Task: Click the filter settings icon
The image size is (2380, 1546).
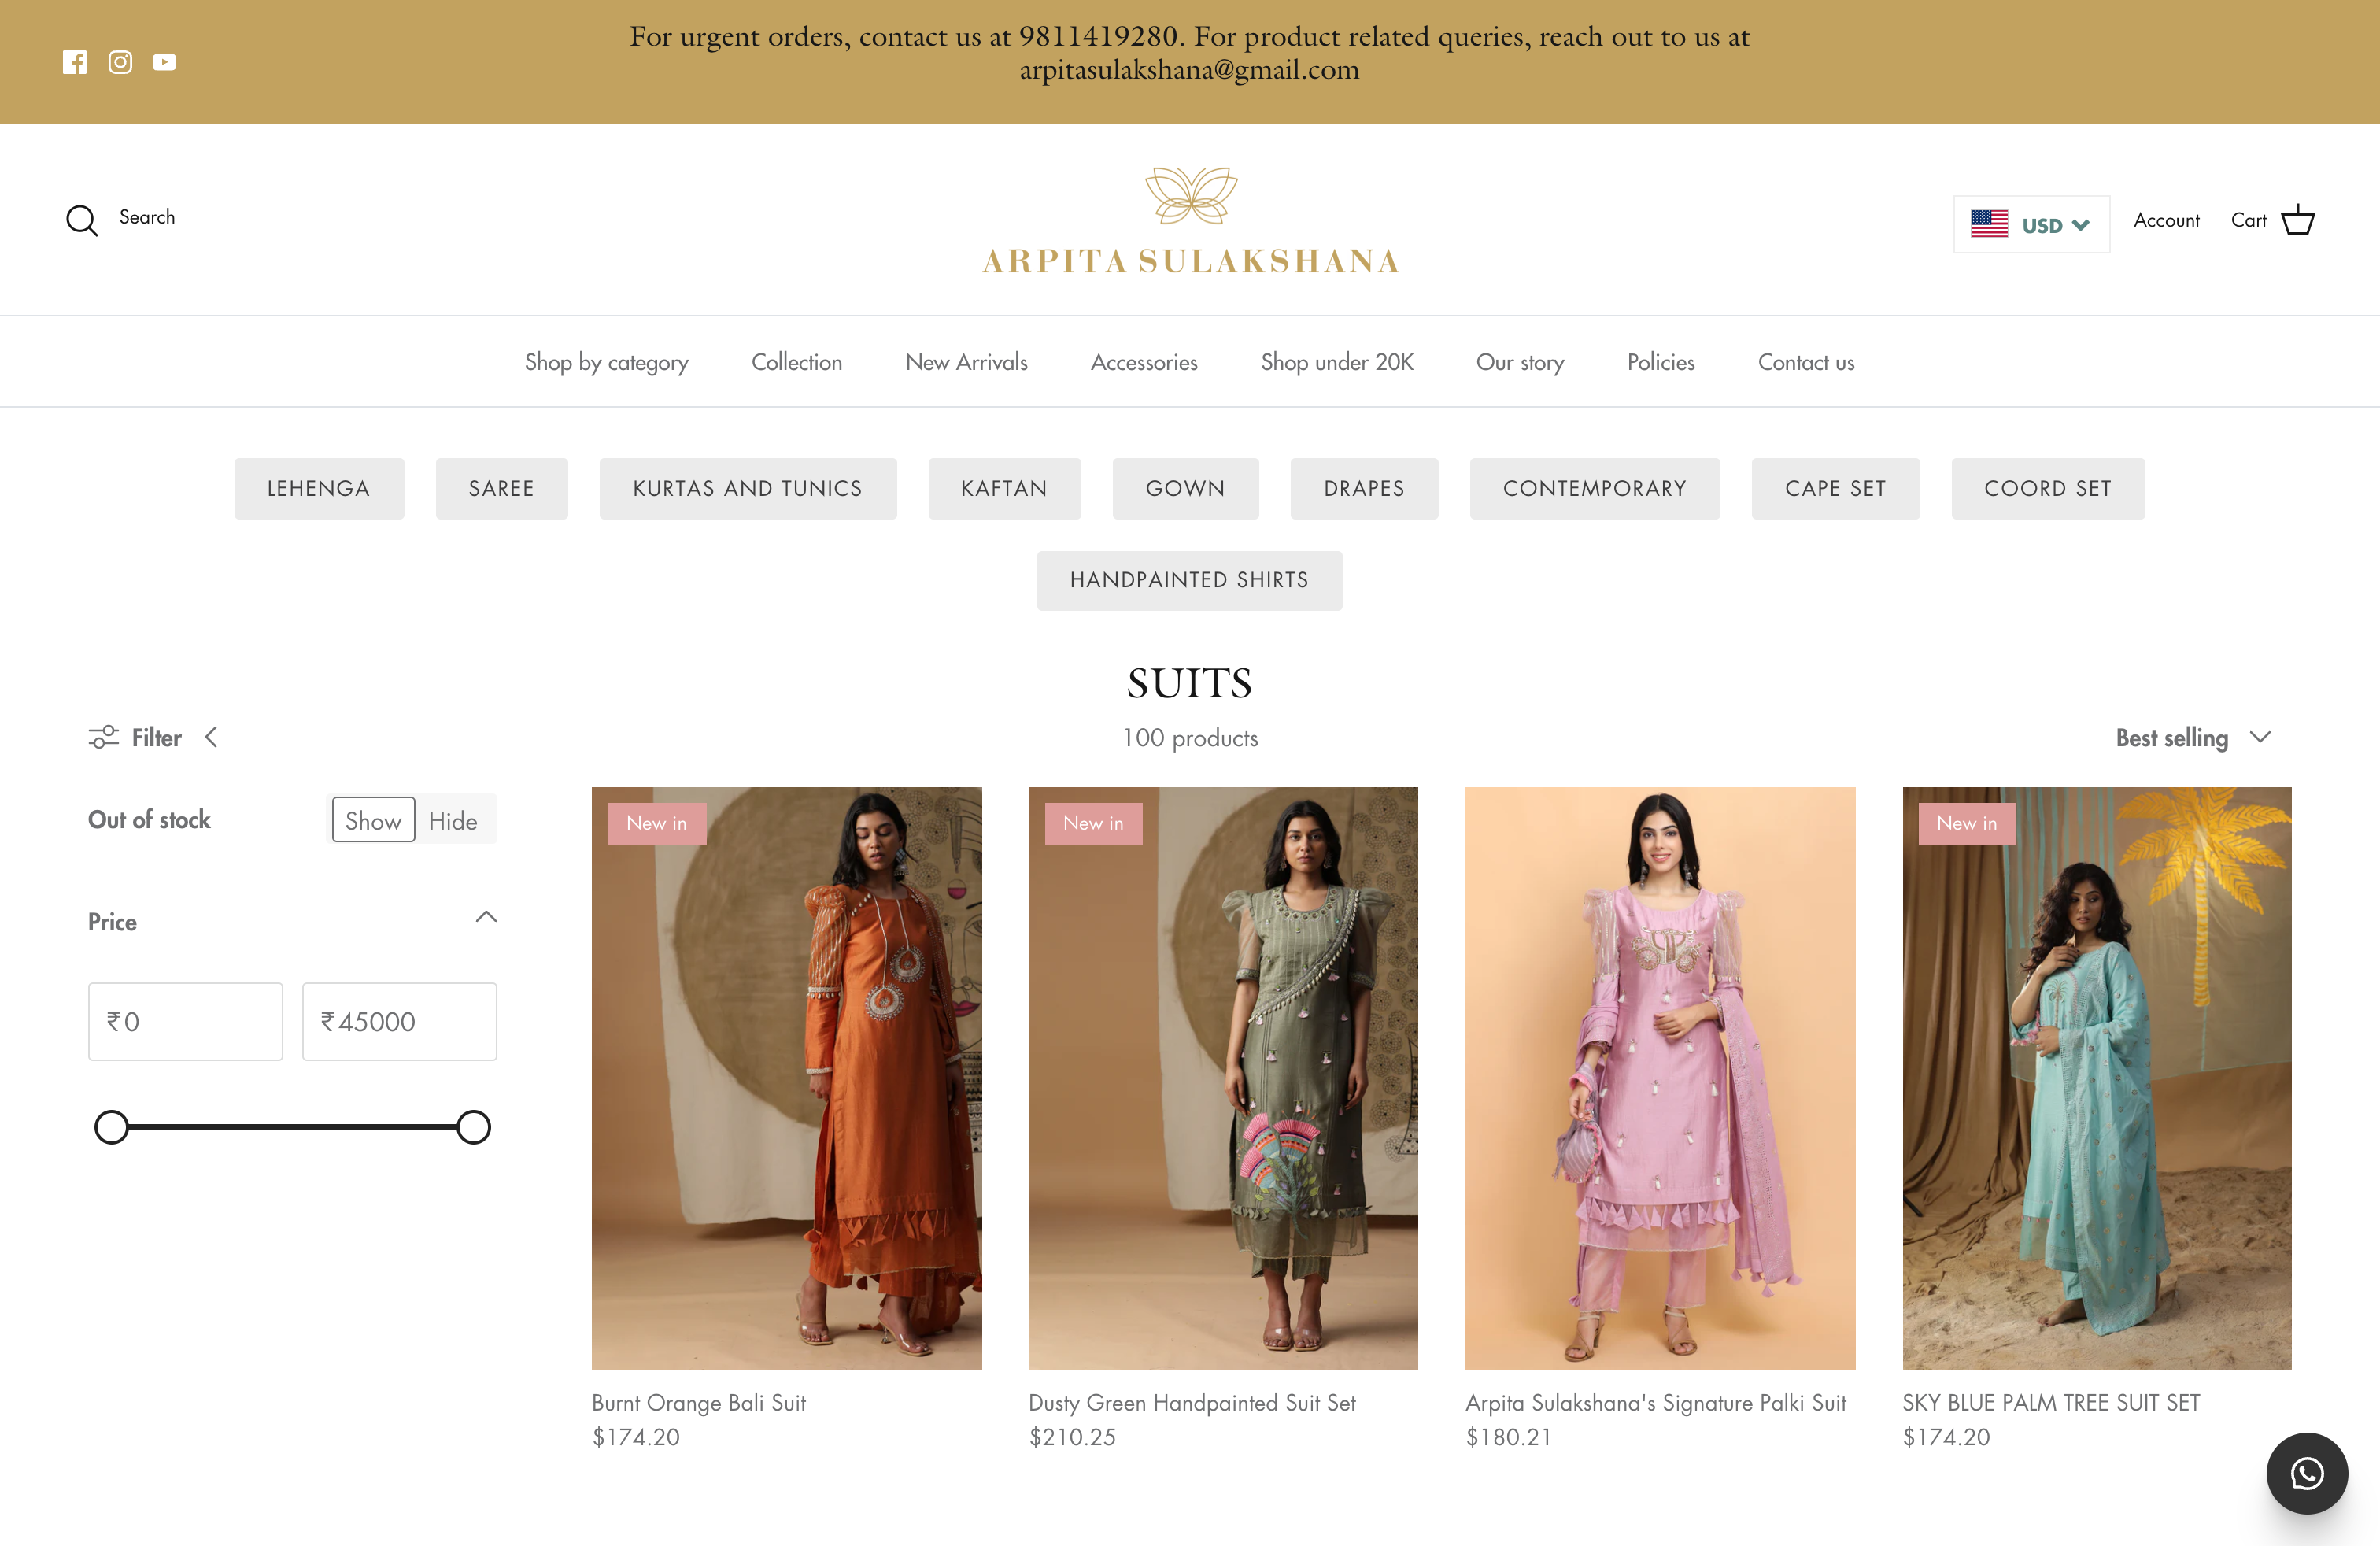Action: [103, 737]
